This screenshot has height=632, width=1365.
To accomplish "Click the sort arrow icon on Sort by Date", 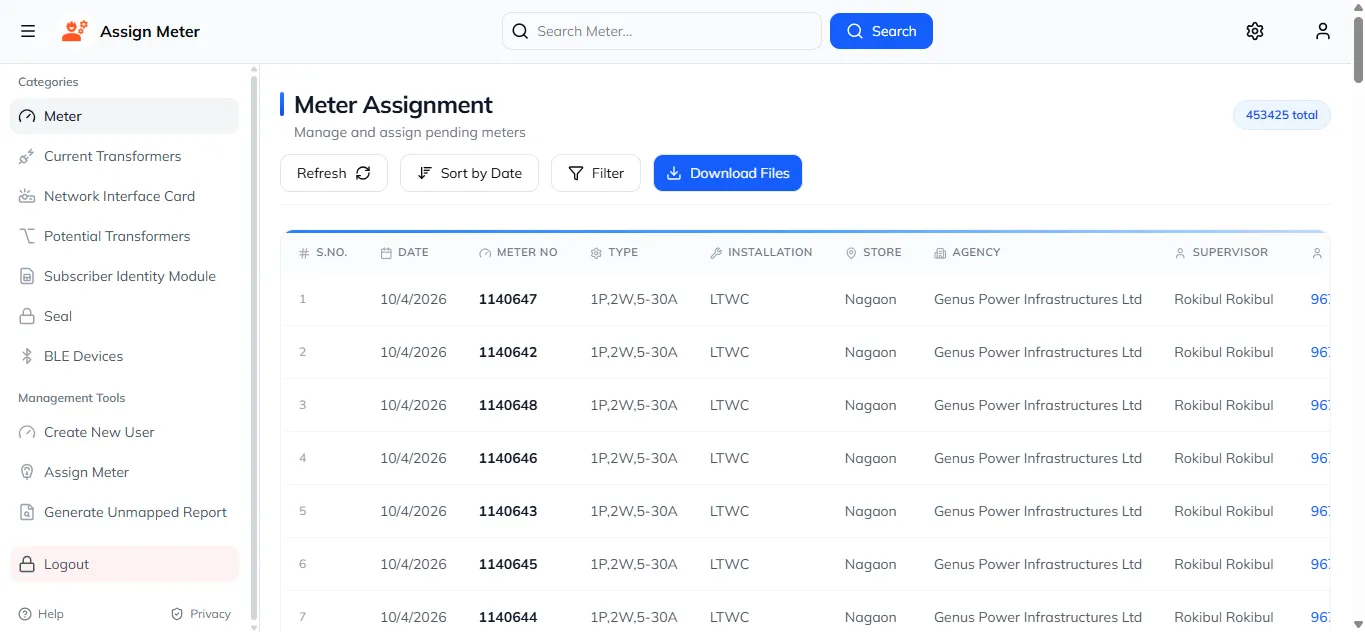I will [425, 173].
